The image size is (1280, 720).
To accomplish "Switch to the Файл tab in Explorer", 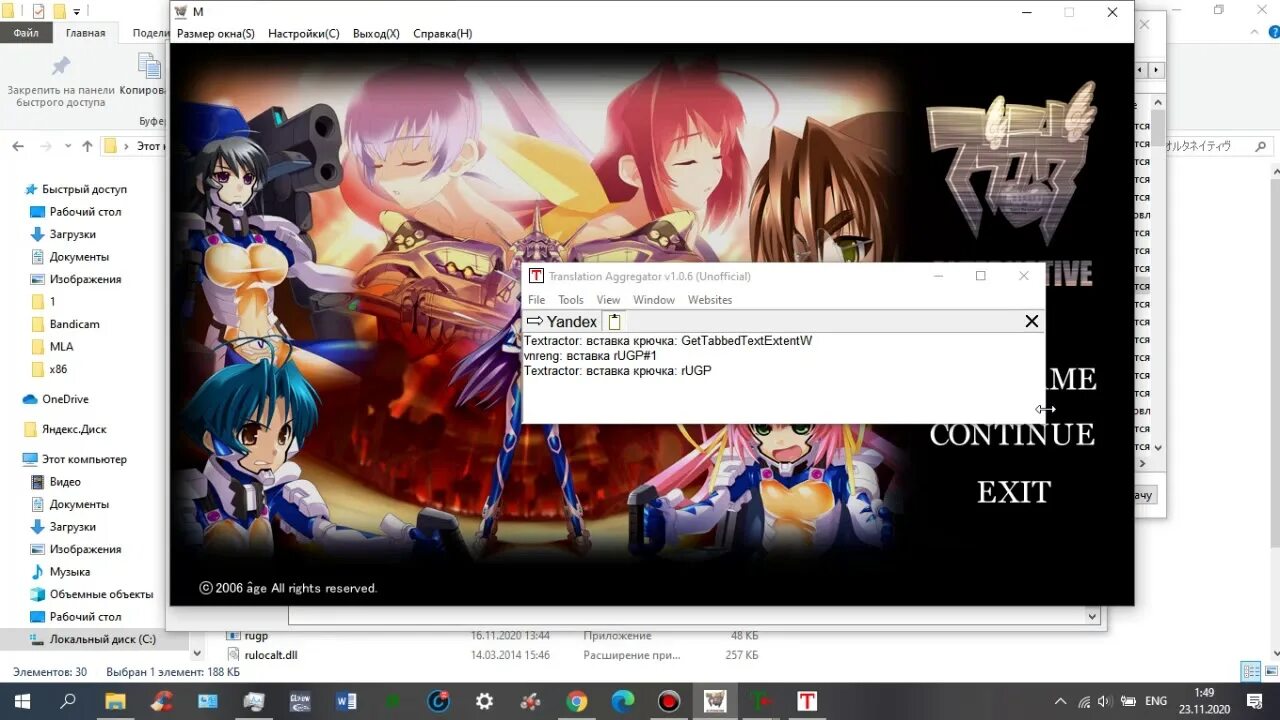I will coord(26,33).
